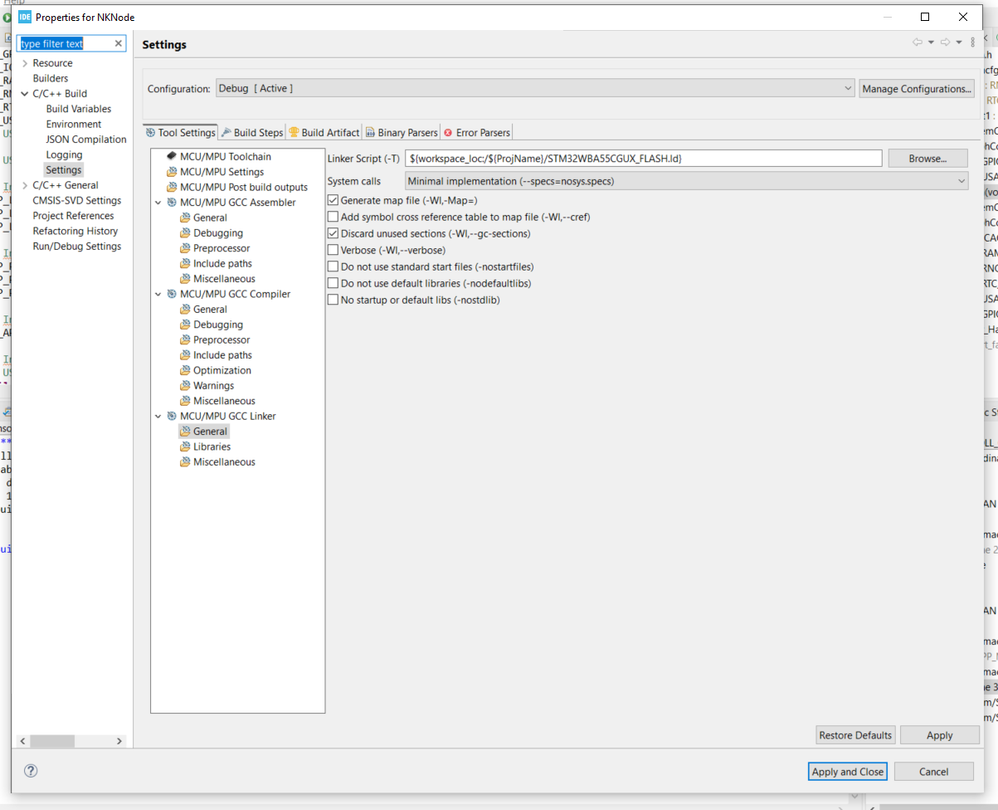Select Run/Debug Settings in sidebar
The width and height of the screenshot is (998, 810).
click(77, 246)
